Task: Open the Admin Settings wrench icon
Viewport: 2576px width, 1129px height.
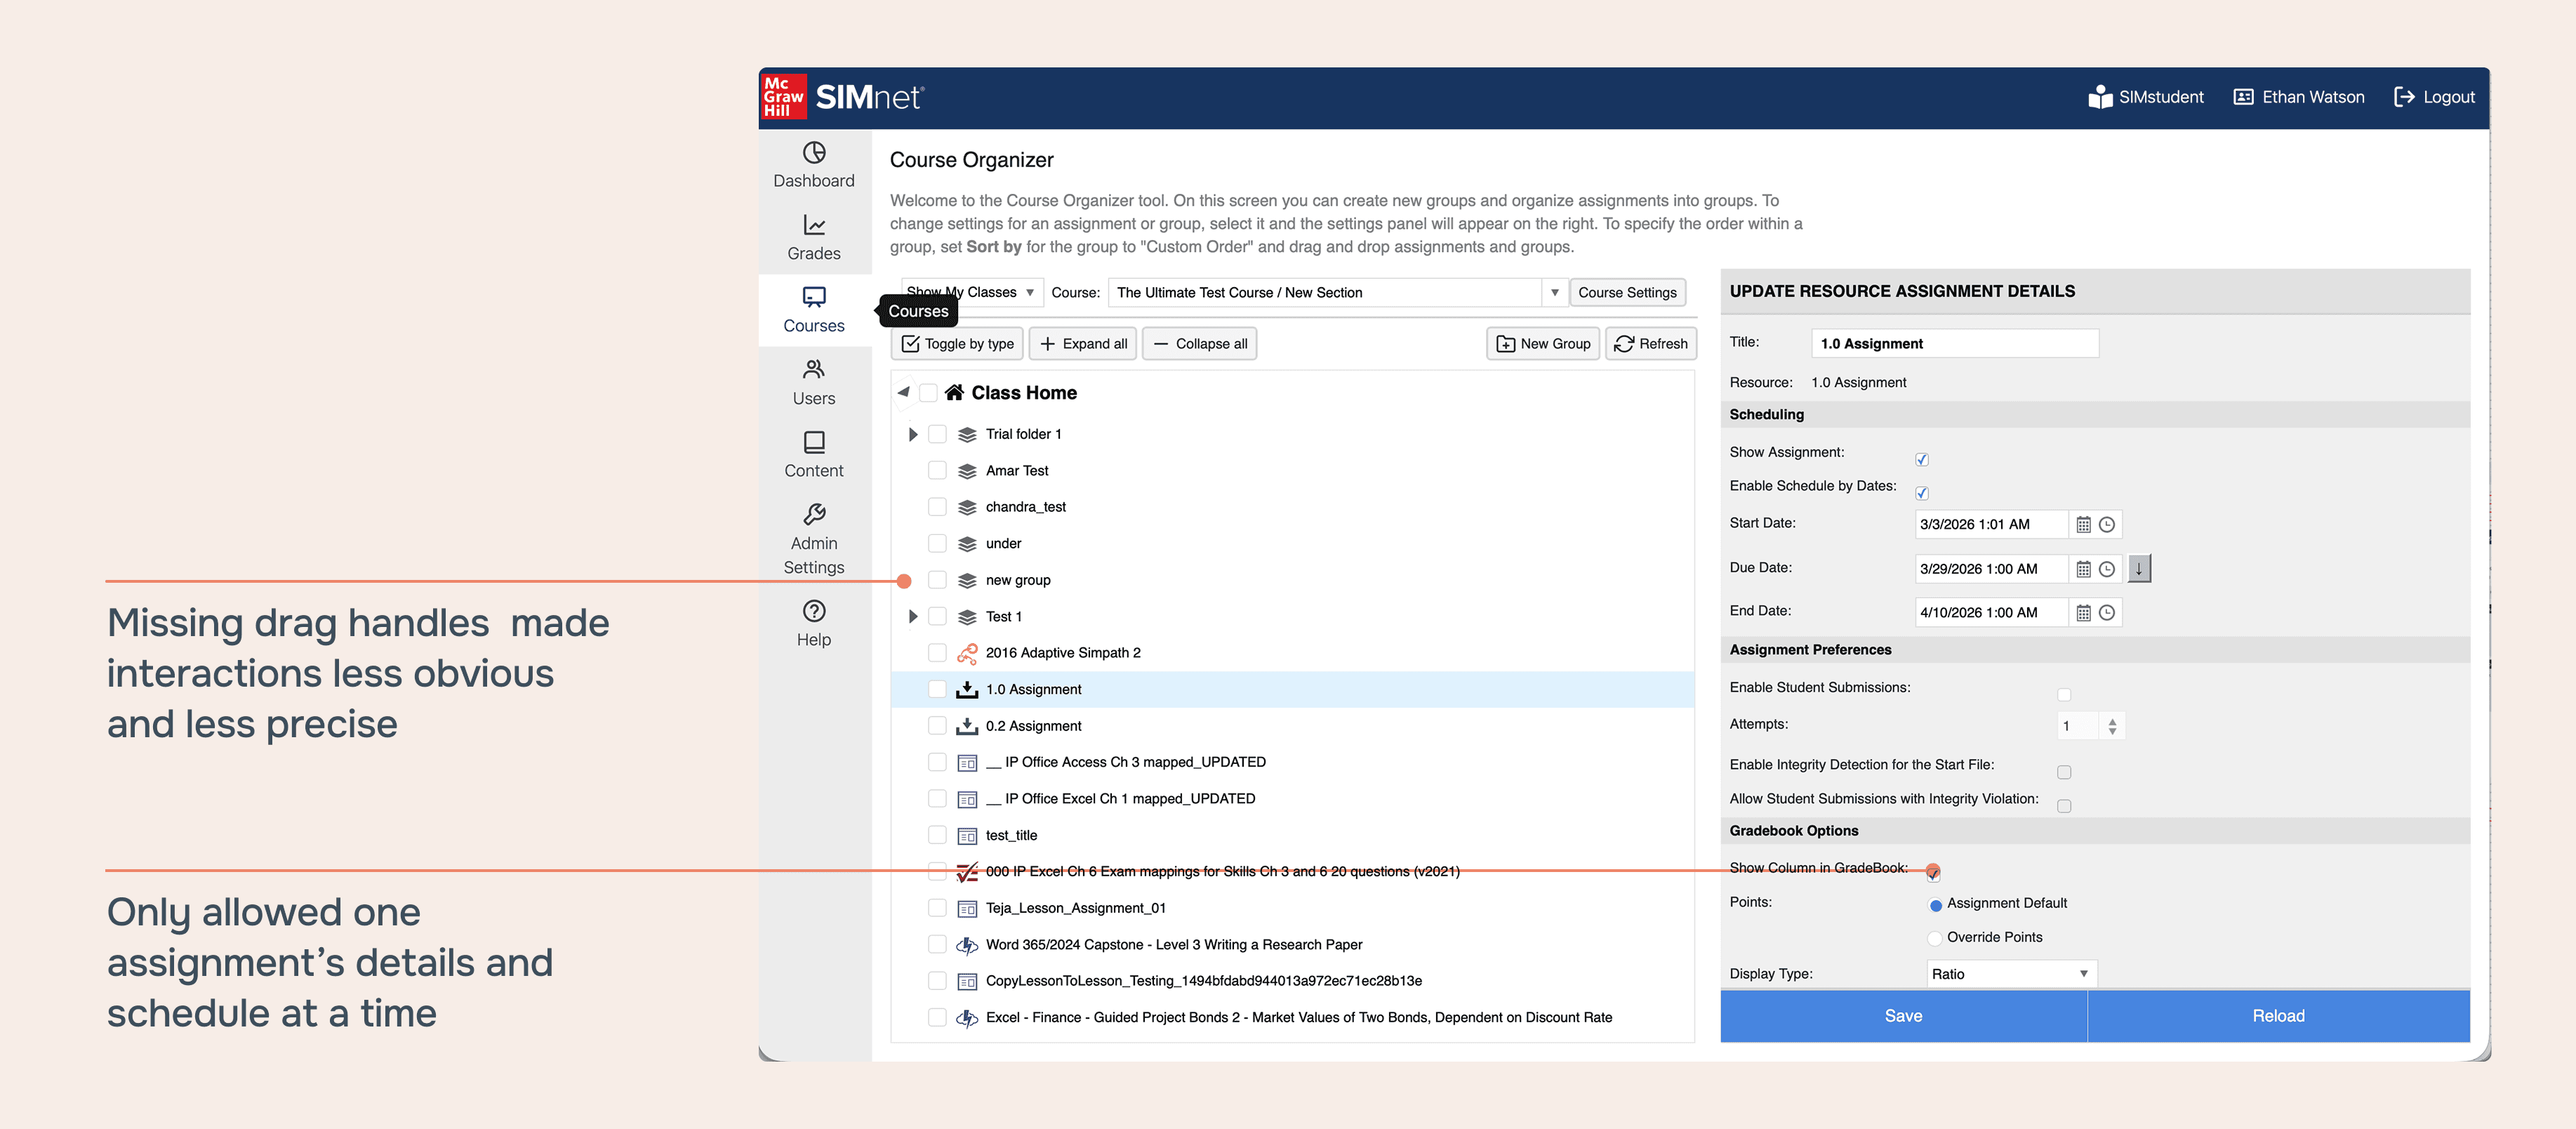Action: (x=813, y=515)
